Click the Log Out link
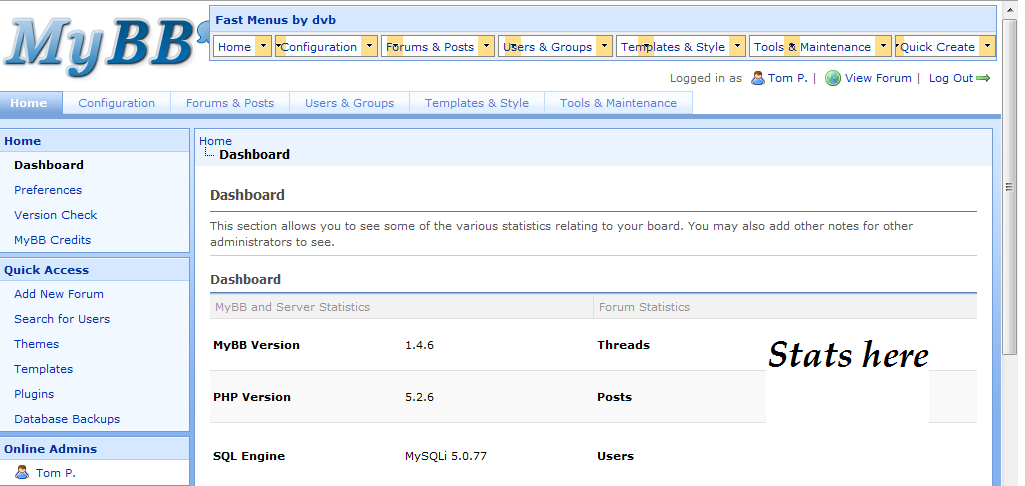This screenshot has height=486, width=1025. 950,78
